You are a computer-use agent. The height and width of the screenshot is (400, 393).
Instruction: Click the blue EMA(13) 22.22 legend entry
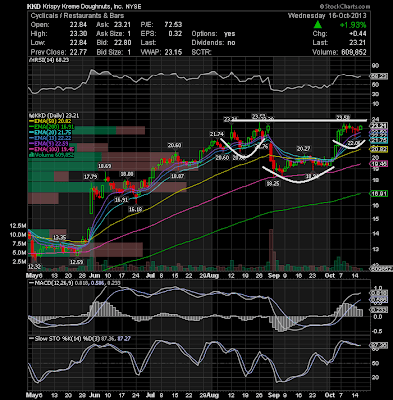pyautogui.click(x=51, y=138)
